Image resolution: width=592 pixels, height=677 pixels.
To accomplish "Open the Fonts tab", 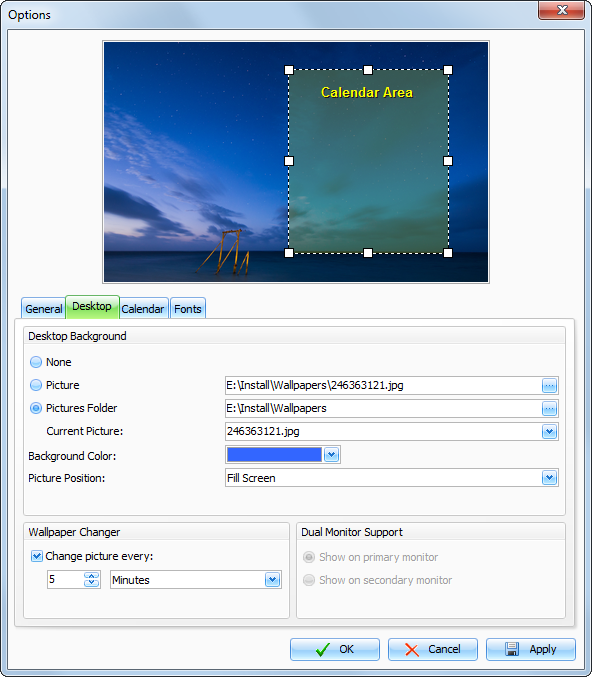I will (188, 309).
